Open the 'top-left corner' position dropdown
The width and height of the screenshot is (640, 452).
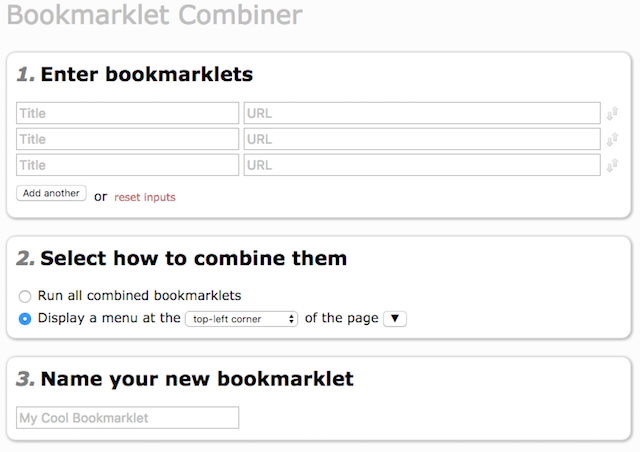coord(241,319)
